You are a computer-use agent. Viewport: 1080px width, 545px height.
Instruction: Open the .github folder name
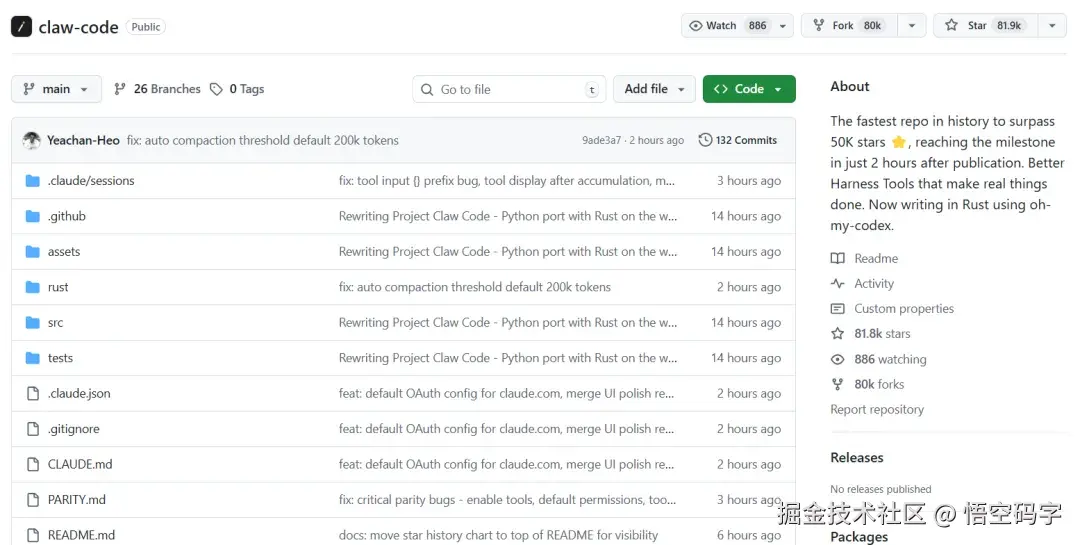click(x=67, y=216)
